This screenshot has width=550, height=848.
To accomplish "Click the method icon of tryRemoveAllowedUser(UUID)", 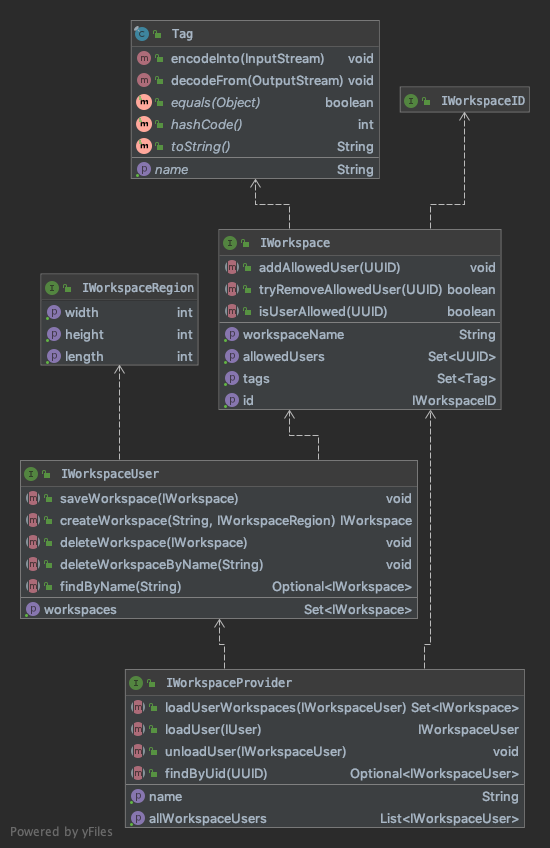I will tap(232, 289).
